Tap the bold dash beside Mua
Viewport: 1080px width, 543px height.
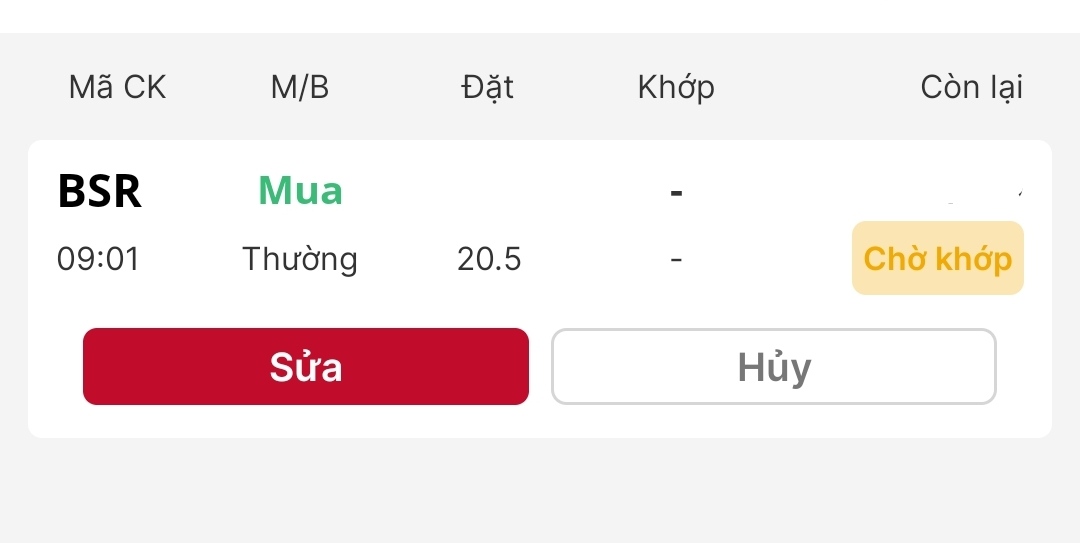(676, 190)
